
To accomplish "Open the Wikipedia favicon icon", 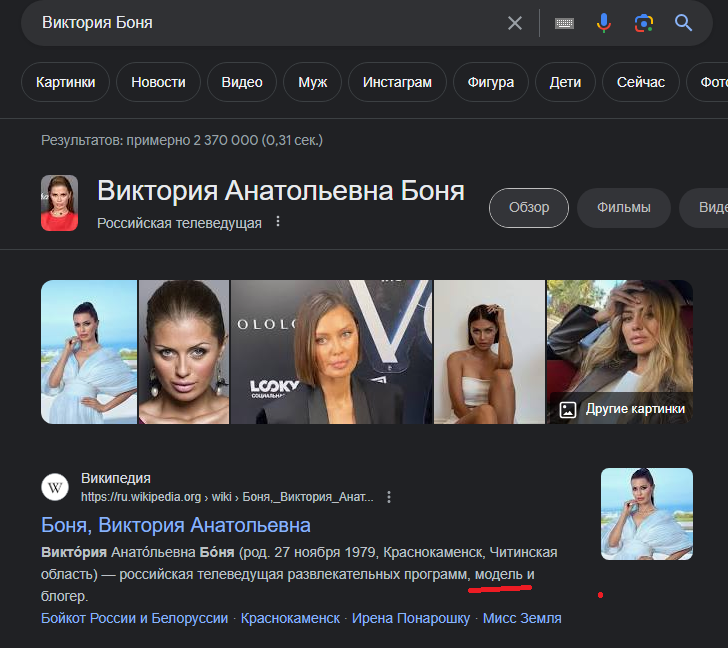I will (55, 487).
